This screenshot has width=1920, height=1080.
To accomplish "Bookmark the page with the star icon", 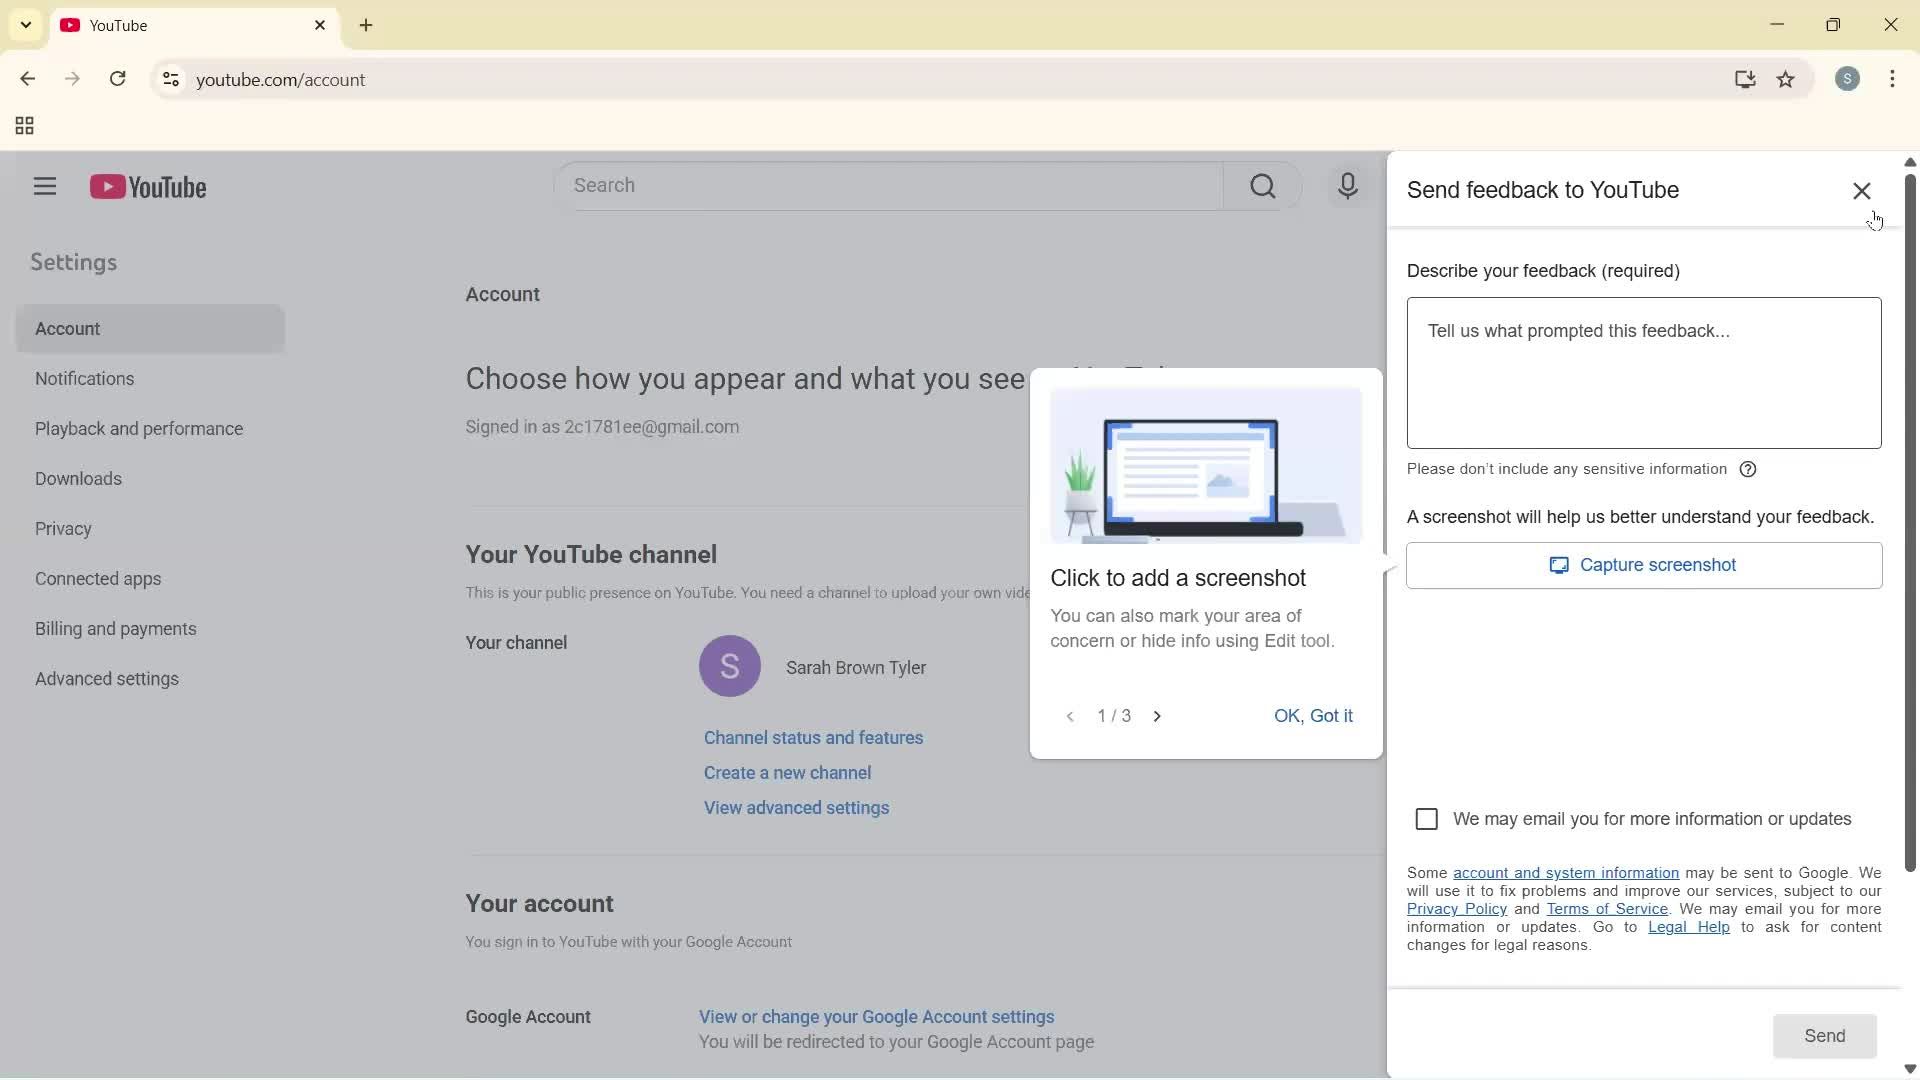I will coord(1787,79).
